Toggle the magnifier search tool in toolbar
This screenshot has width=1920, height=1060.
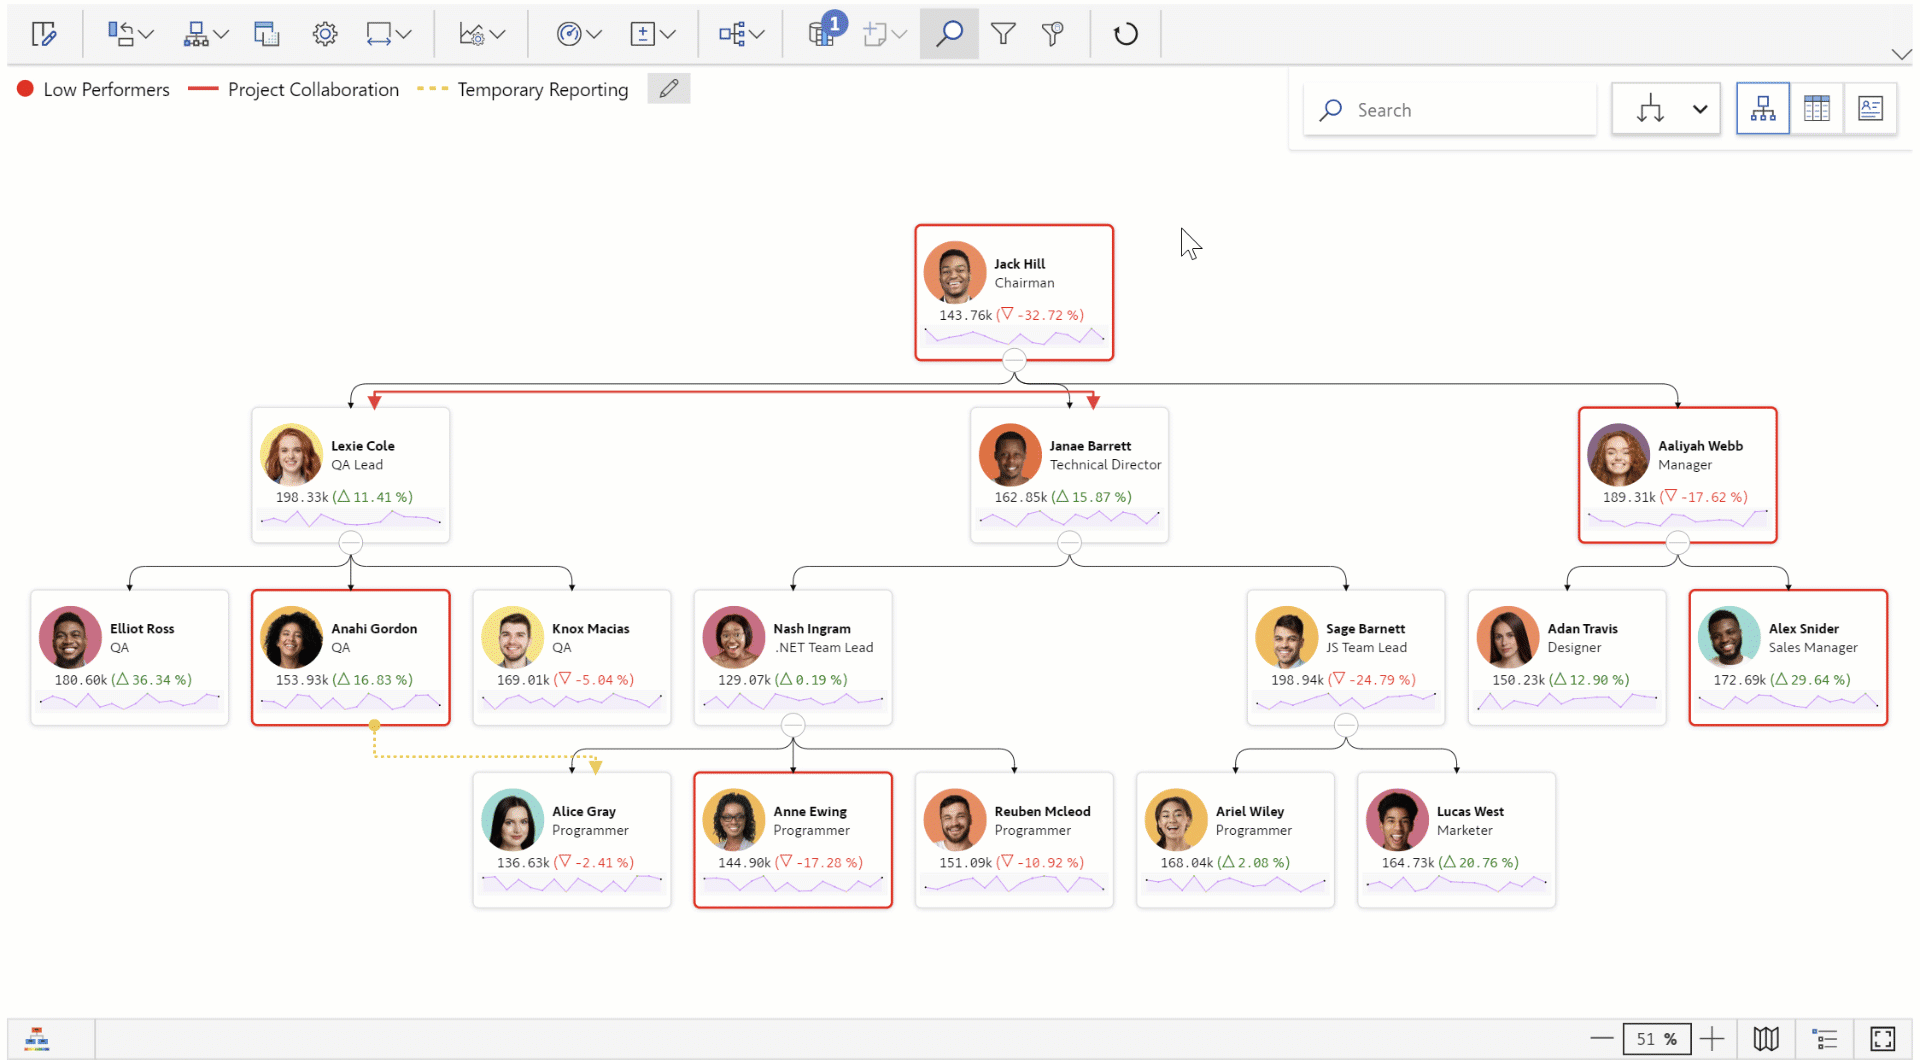pos(948,34)
